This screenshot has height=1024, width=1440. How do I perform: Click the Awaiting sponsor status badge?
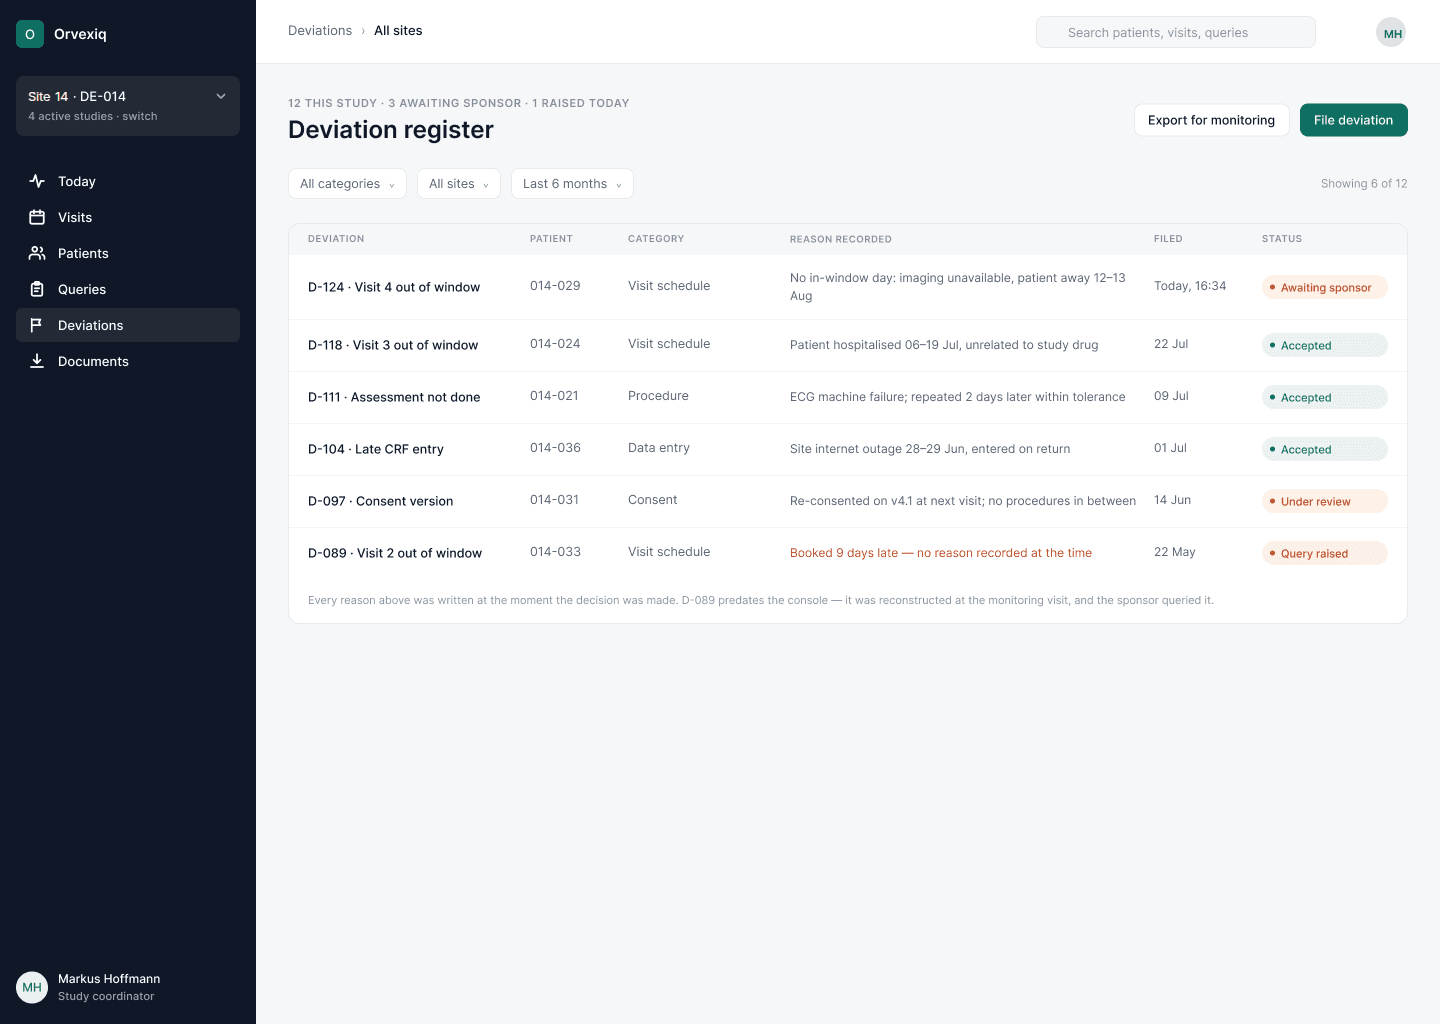coord(1324,287)
